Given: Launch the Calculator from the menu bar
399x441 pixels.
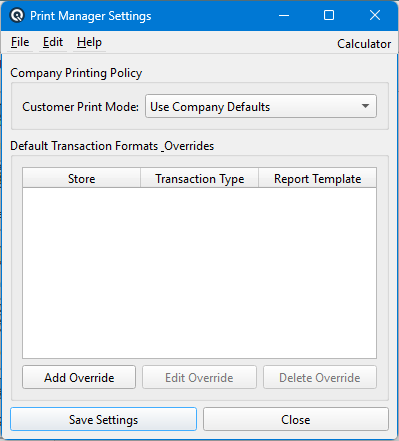Looking at the screenshot, I should pos(364,44).
